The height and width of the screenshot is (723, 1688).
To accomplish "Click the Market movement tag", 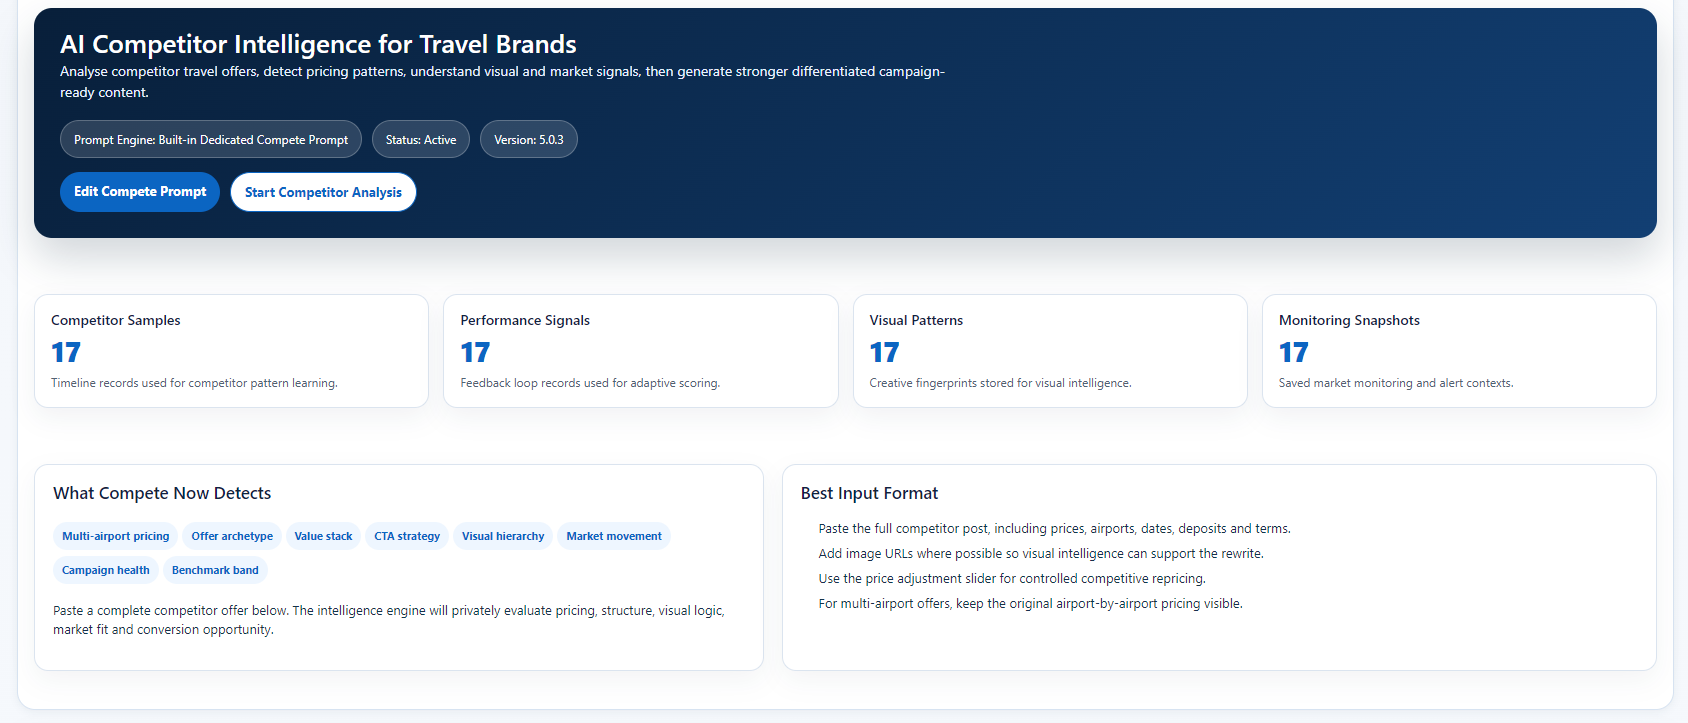I will coord(614,536).
